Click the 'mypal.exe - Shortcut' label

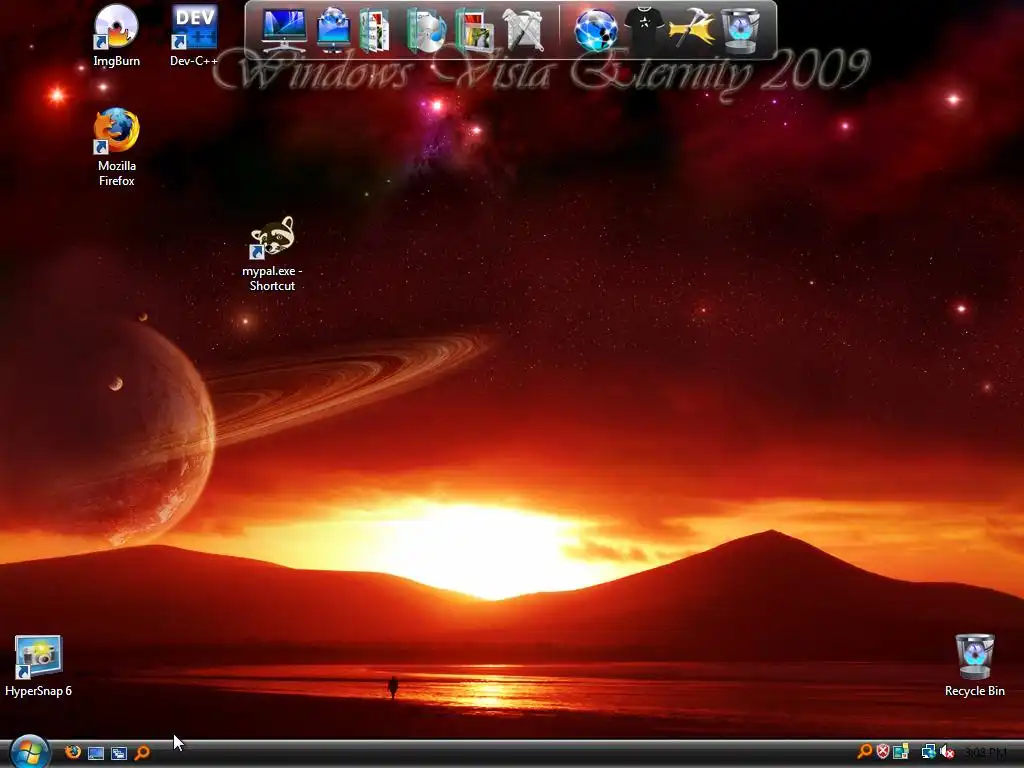point(272,278)
